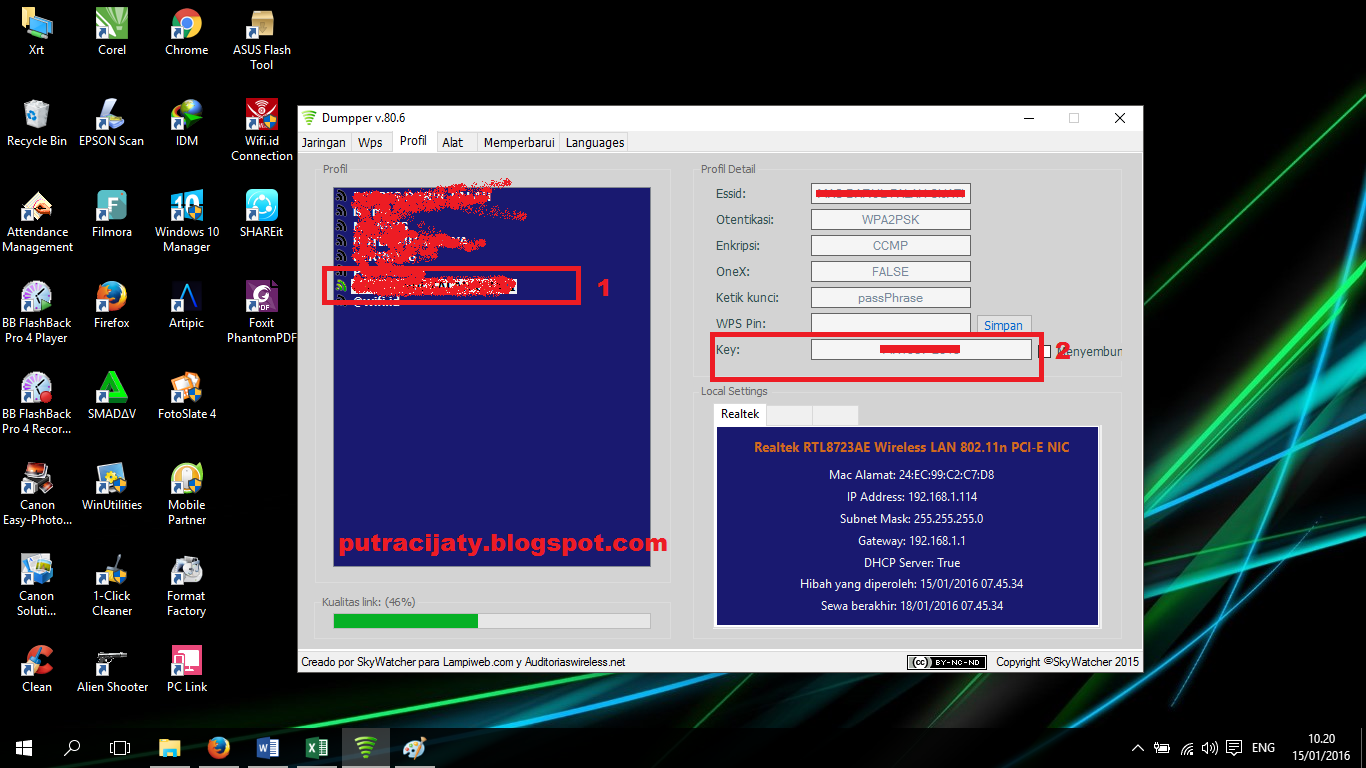1366x768 pixels.
Task: Open the Format Factory icon
Action: [187, 585]
